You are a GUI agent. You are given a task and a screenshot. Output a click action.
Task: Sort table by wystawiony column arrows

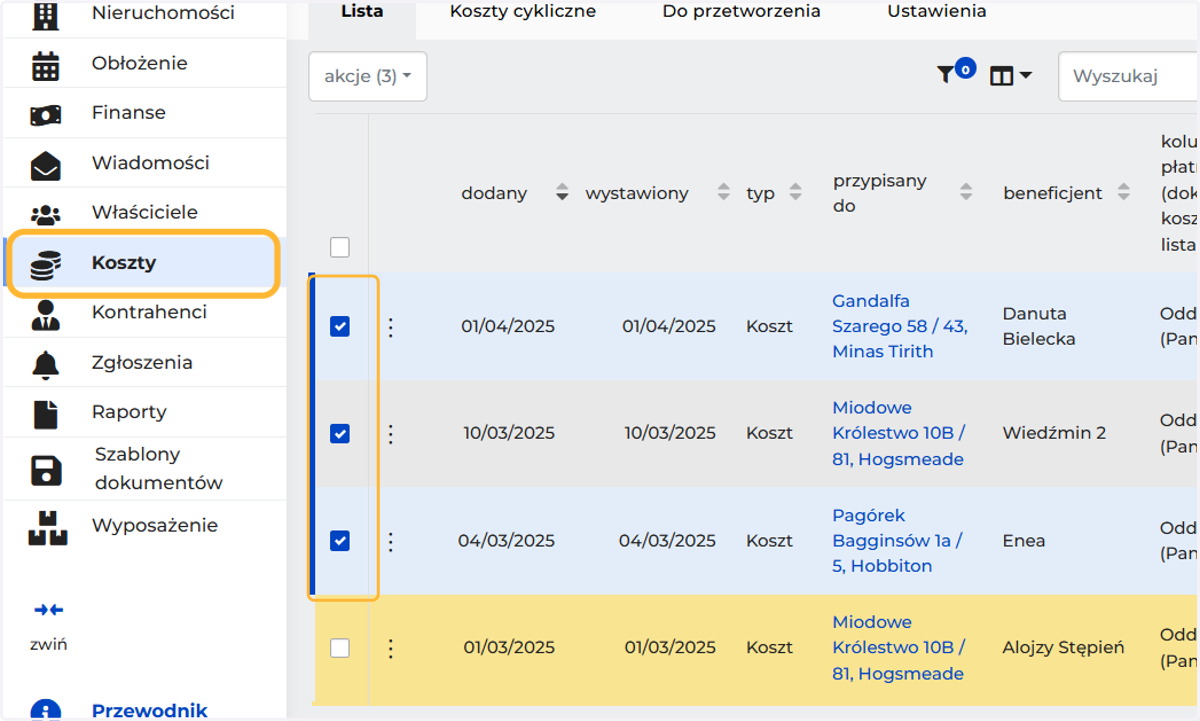[x=724, y=193]
